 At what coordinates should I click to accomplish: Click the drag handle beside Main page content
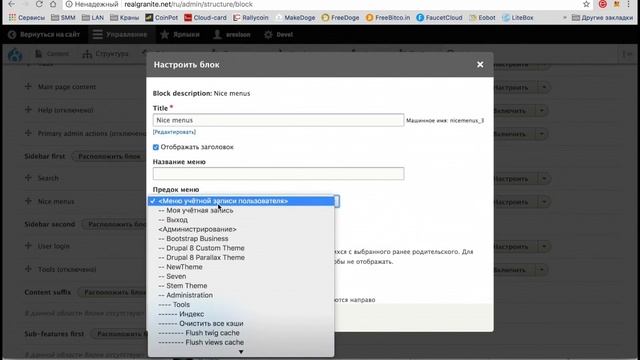pyautogui.click(x=28, y=87)
